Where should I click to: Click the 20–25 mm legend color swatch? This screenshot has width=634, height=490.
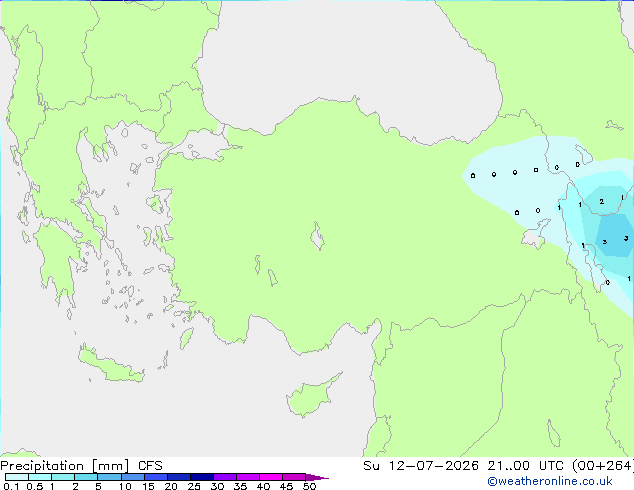[x=178, y=477]
